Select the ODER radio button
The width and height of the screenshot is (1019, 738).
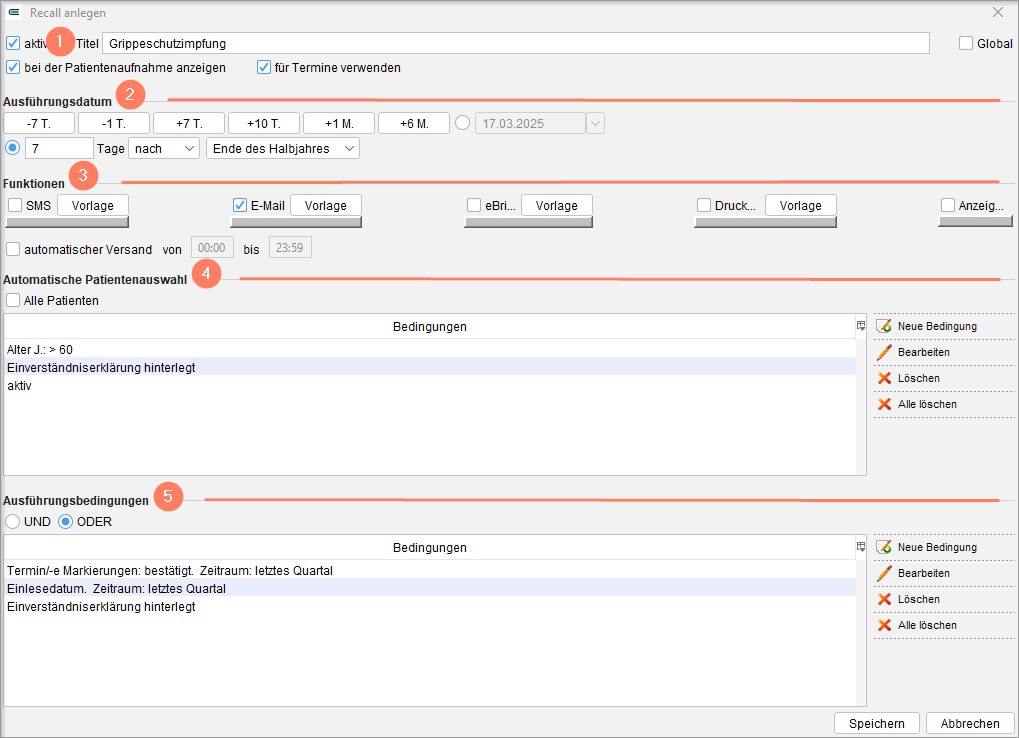tap(66, 522)
